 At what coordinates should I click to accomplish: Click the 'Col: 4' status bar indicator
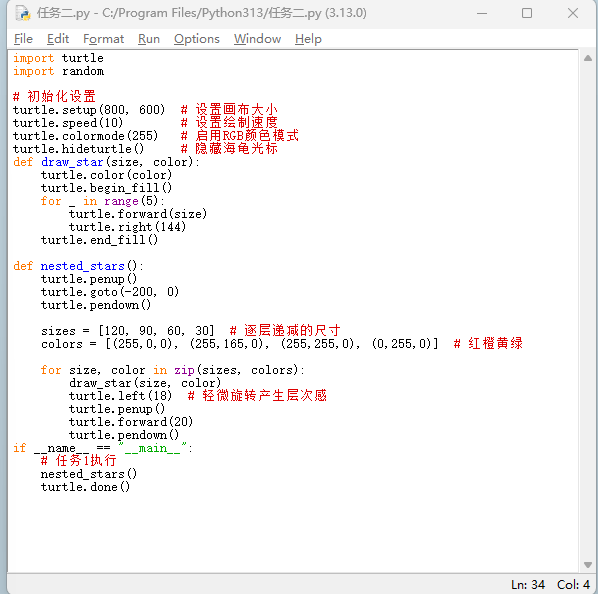click(574, 584)
